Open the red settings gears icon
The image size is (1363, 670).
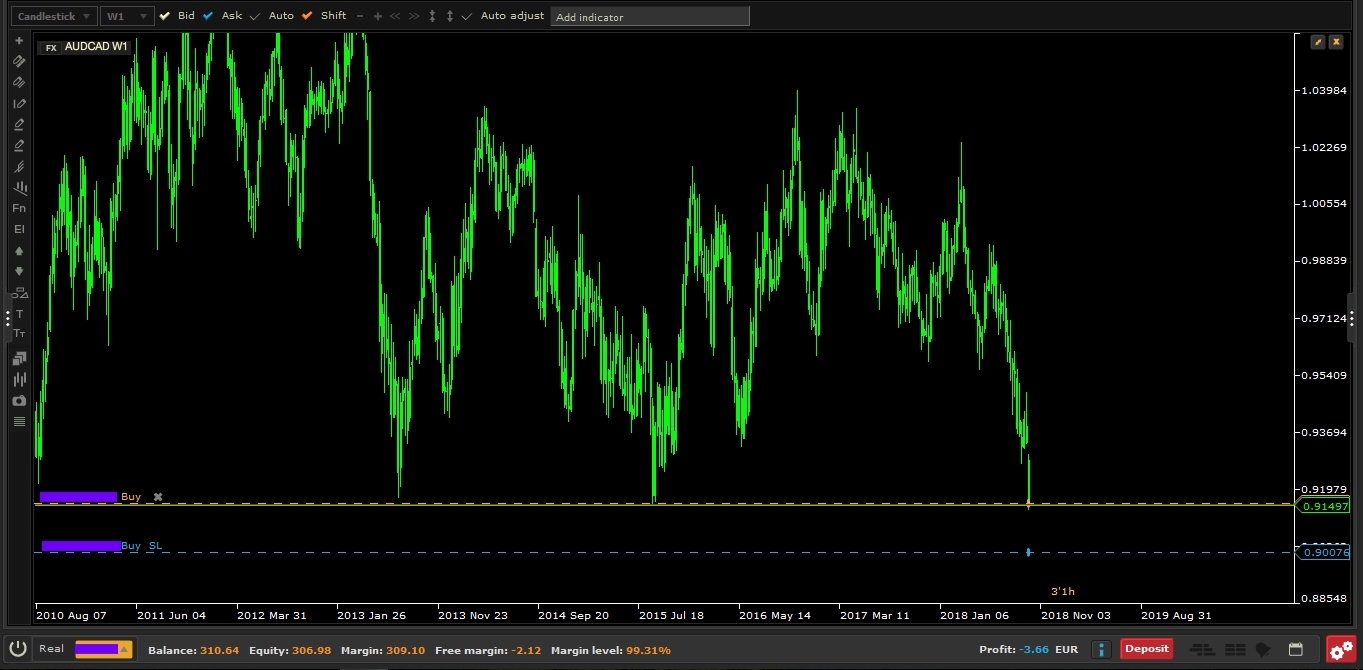[x=1341, y=650]
